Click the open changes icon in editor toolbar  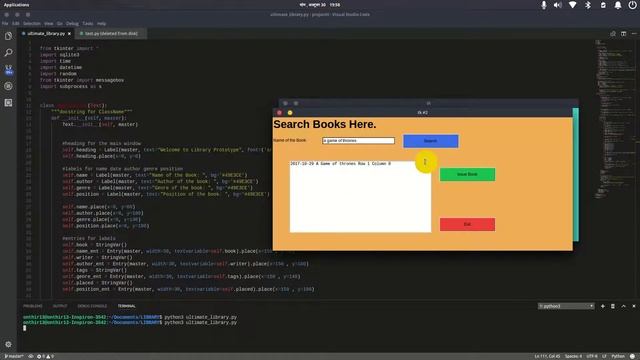(613, 33)
